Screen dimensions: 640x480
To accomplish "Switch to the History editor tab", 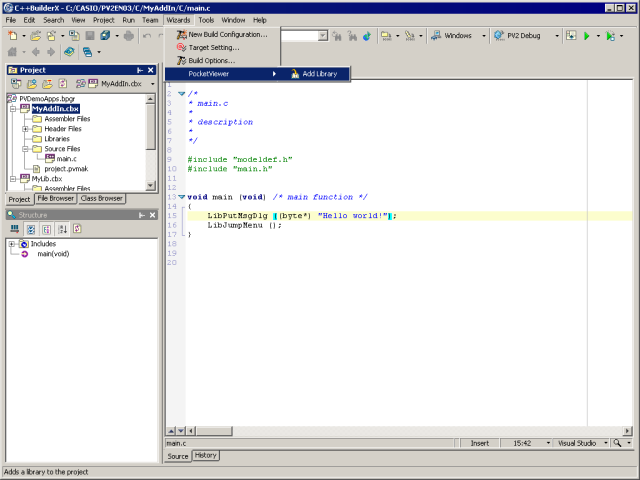I will (205, 455).
